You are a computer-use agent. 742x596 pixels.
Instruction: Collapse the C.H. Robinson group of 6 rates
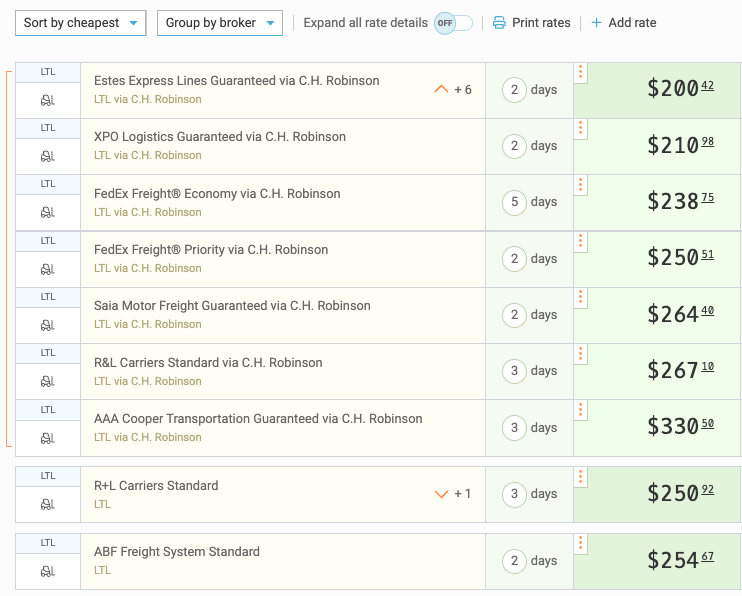pyautogui.click(x=442, y=90)
